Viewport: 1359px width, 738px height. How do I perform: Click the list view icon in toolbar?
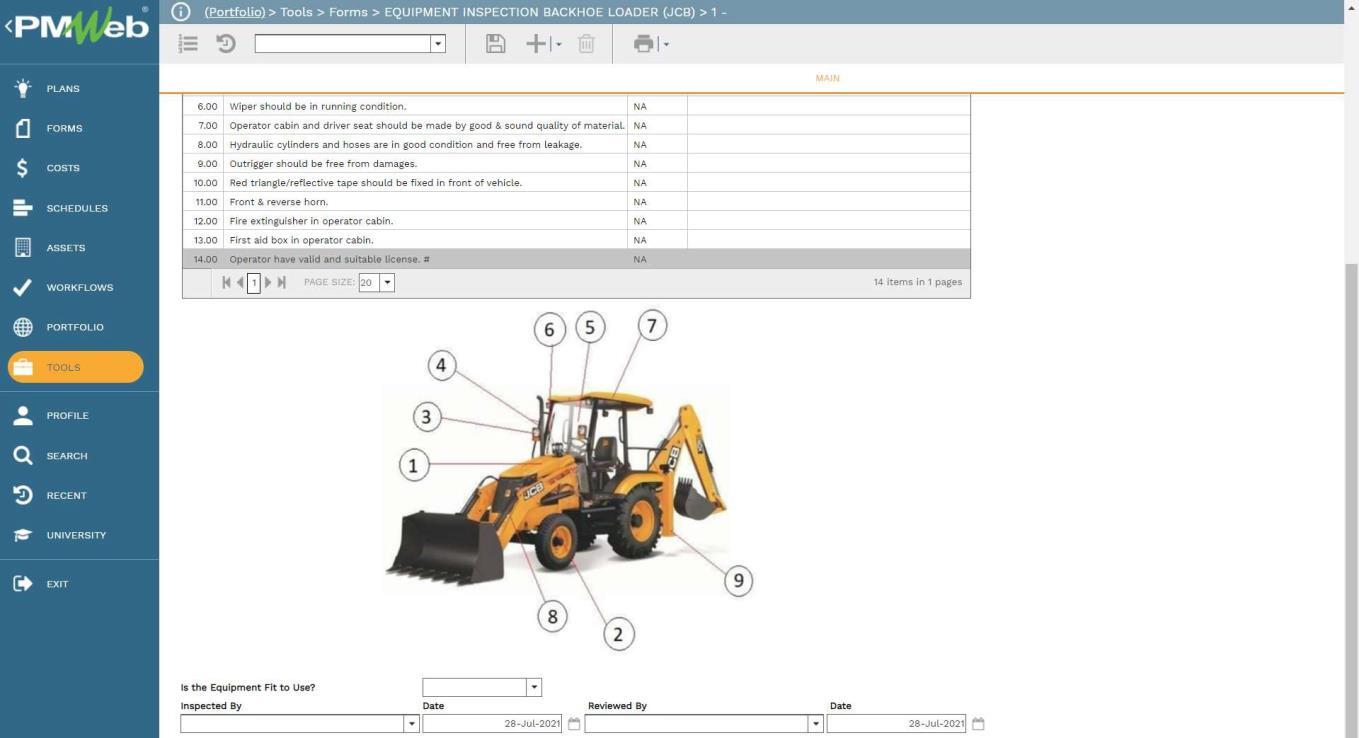(188, 44)
